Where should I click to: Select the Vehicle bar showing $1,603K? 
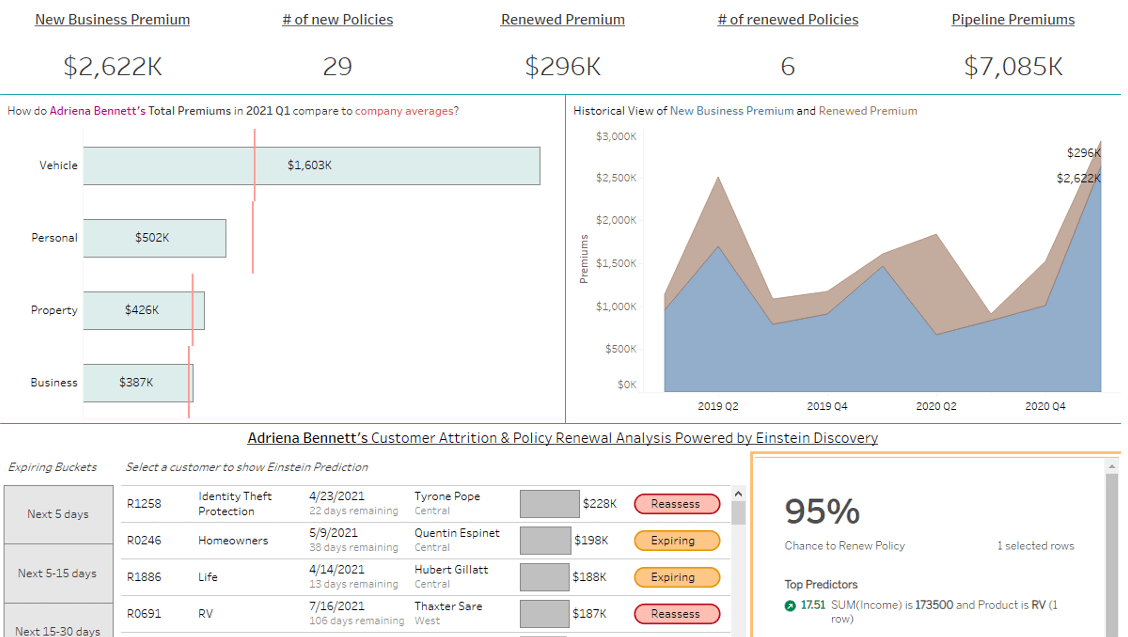[x=310, y=165]
